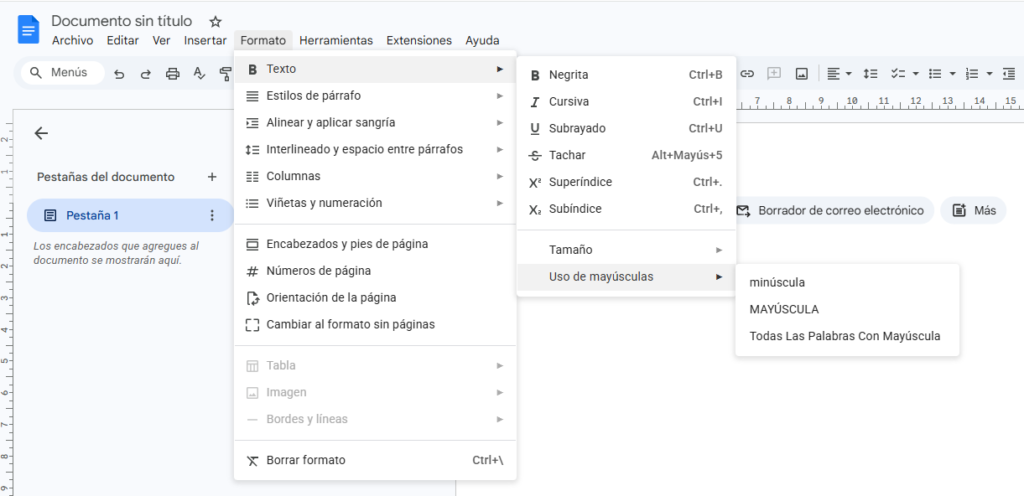Open the Ver menu

[x=161, y=40]
